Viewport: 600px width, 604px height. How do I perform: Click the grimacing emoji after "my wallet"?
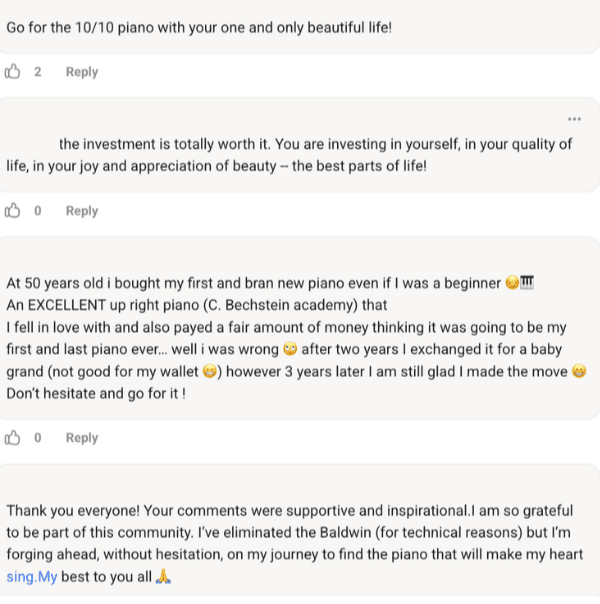[209, 371]
